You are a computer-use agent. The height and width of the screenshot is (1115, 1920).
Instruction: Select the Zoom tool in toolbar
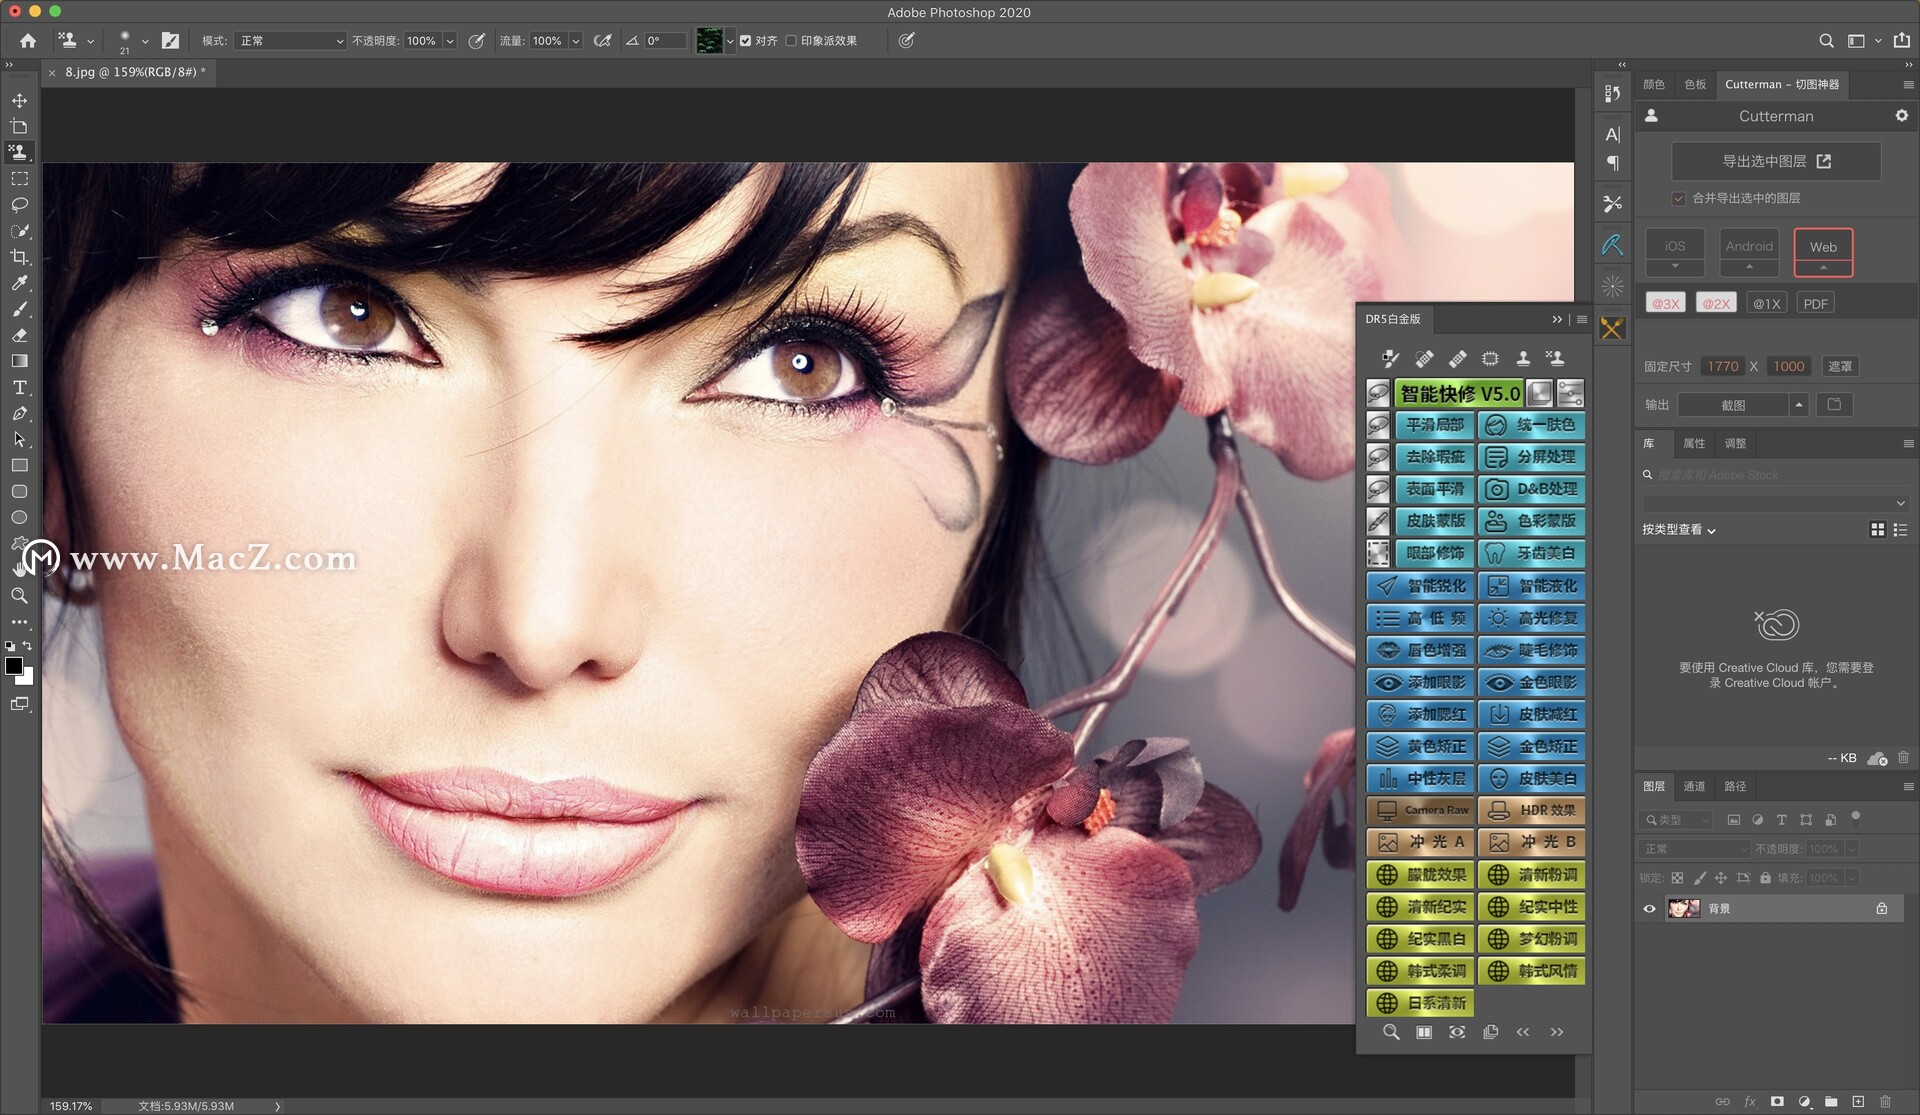point(19,596)
